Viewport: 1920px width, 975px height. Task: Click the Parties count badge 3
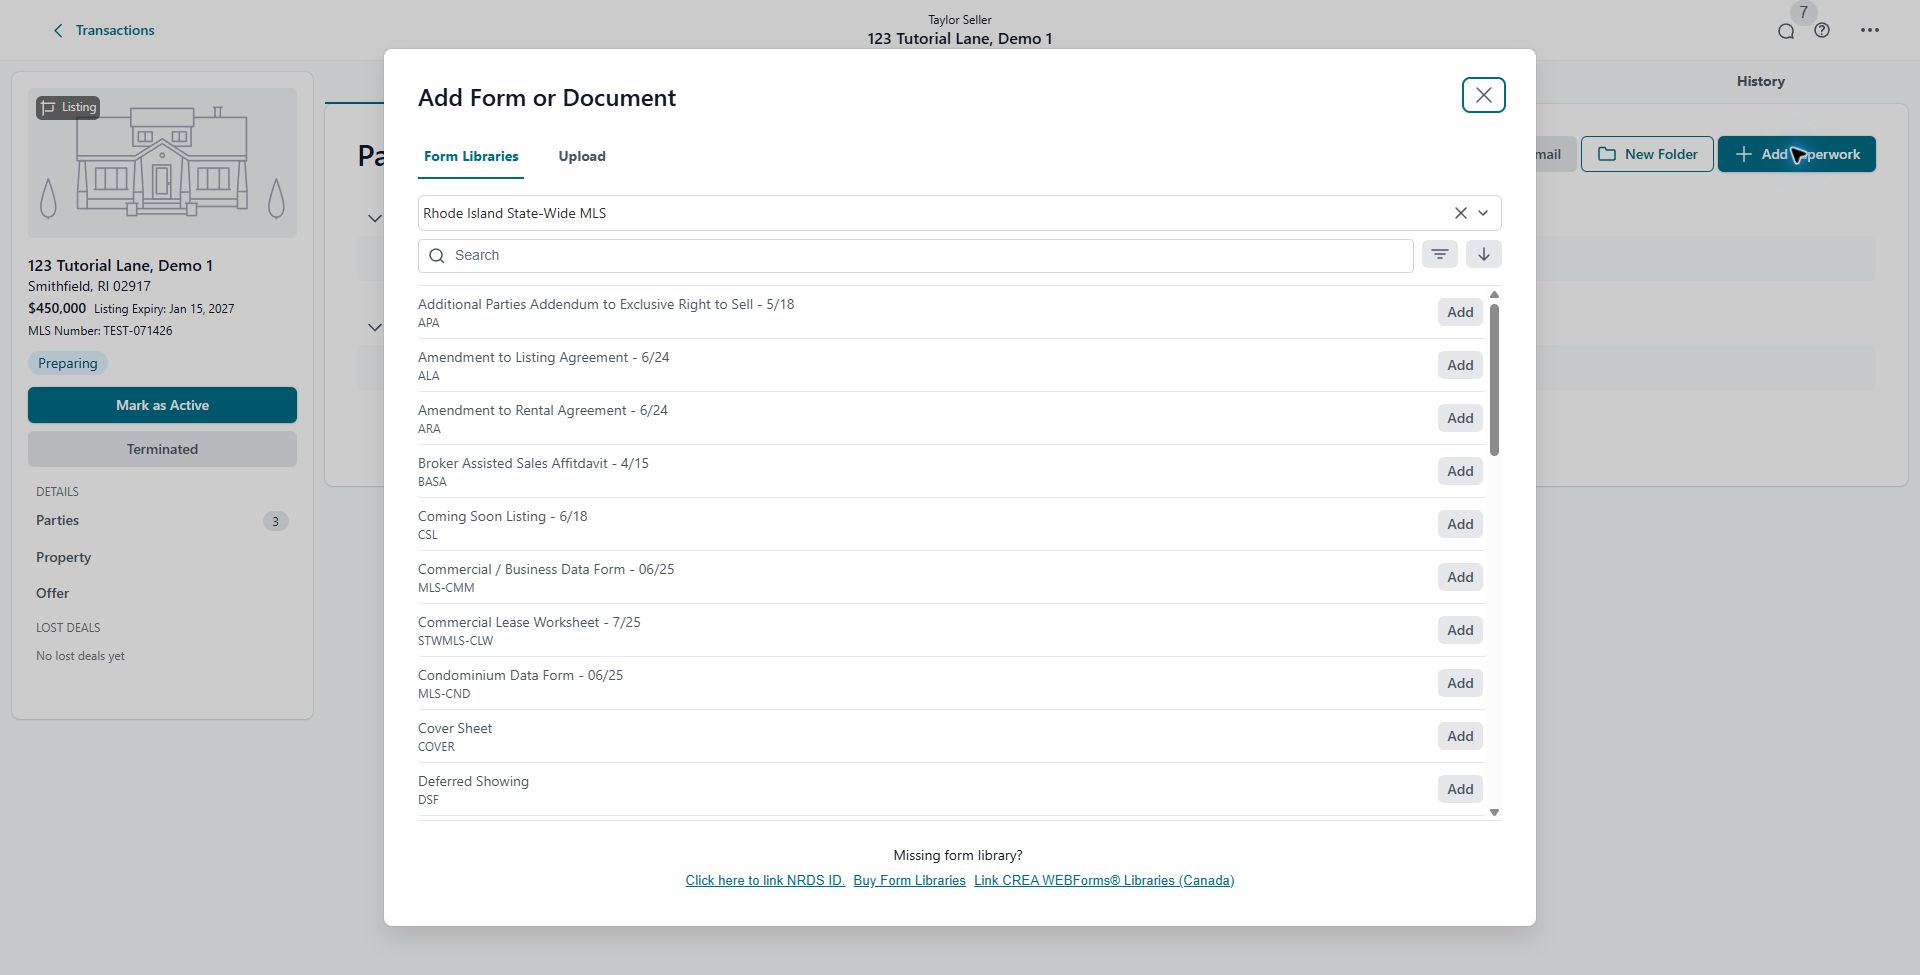[276, 521]
